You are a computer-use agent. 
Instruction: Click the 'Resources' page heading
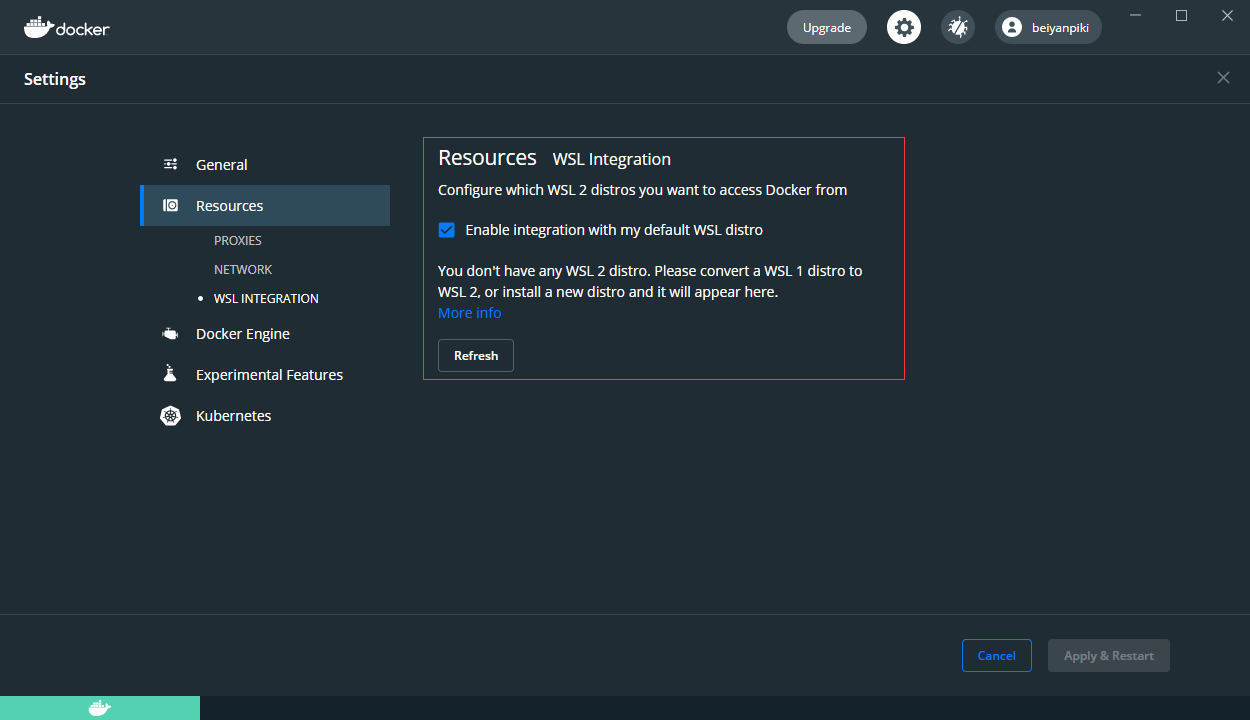[x=488, y=157]
